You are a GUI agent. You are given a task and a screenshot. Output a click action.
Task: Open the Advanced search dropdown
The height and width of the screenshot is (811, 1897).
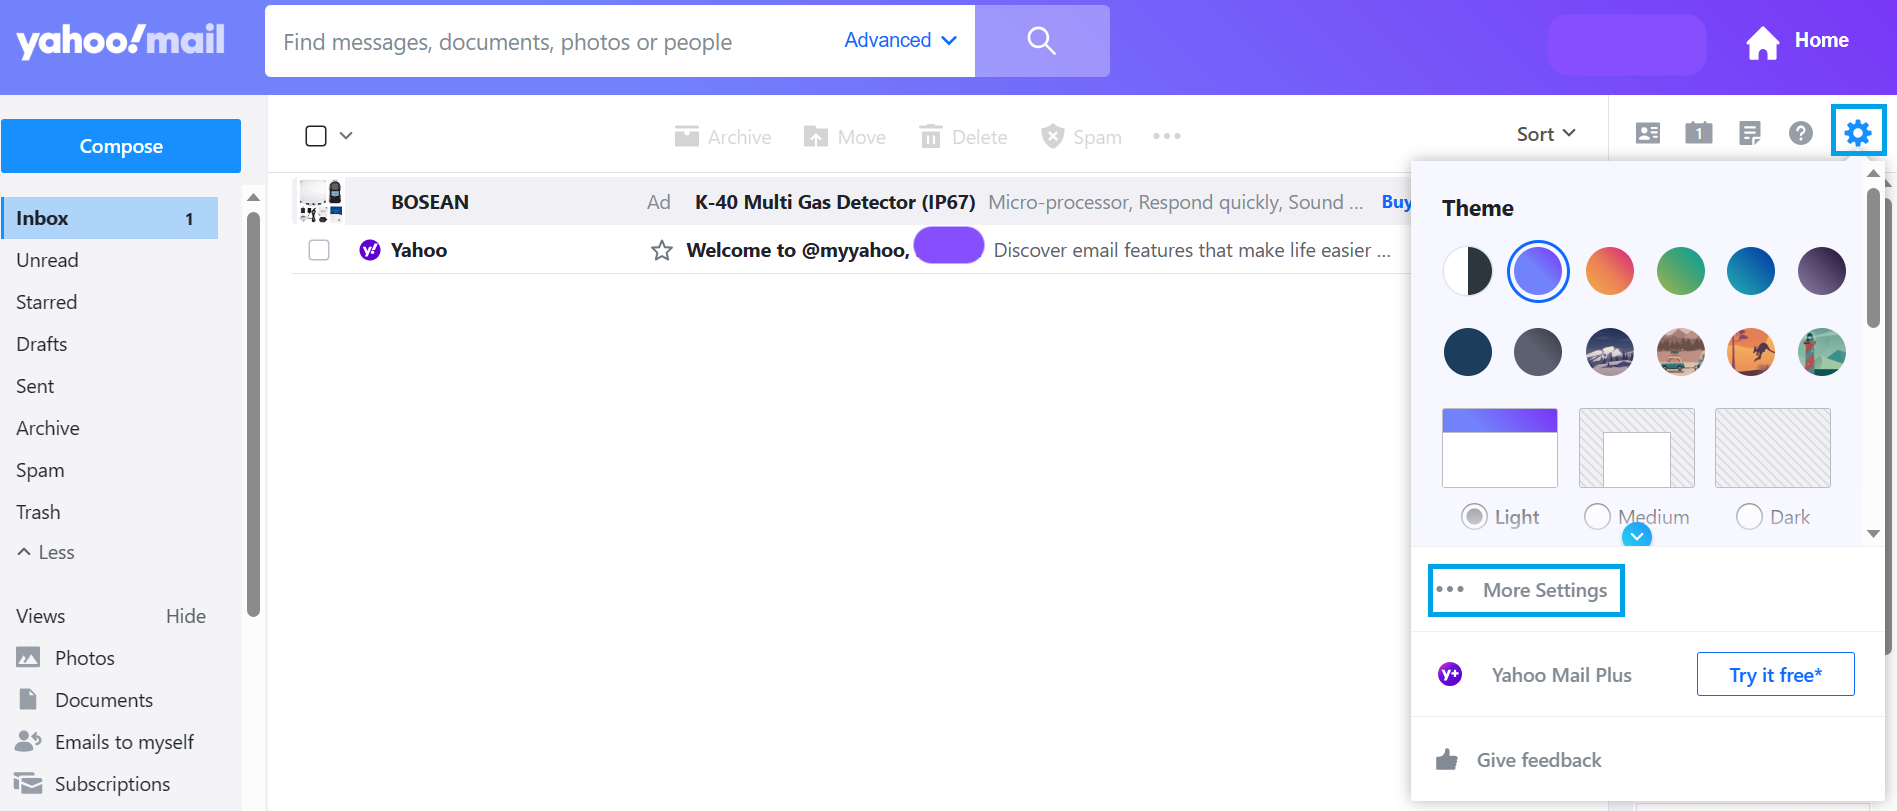(x=901, y=40)
